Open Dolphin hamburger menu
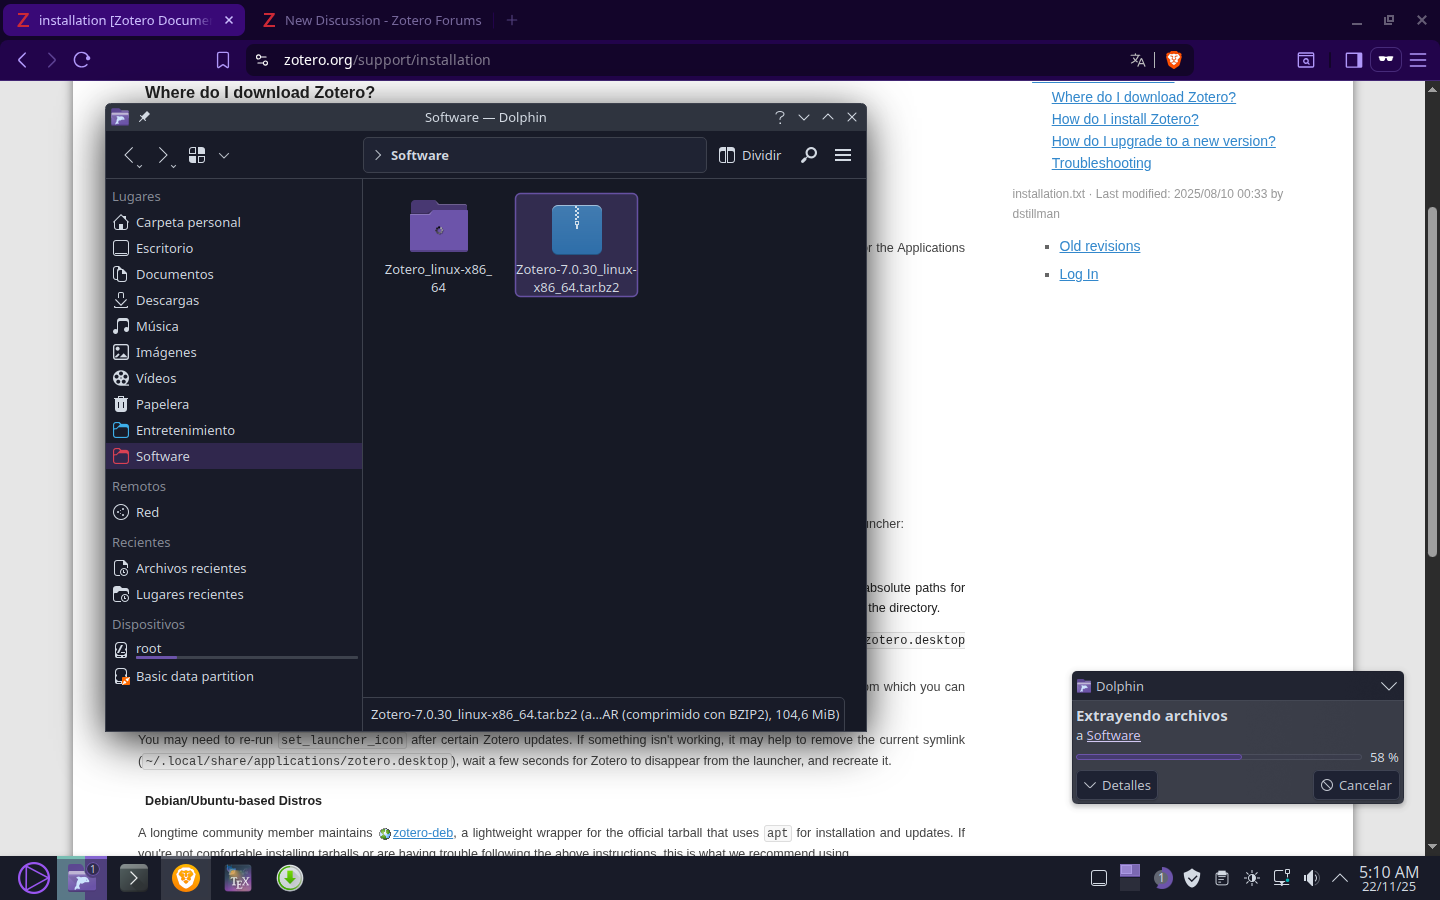The image size is (1440, 900). click(x=843, y=155)
